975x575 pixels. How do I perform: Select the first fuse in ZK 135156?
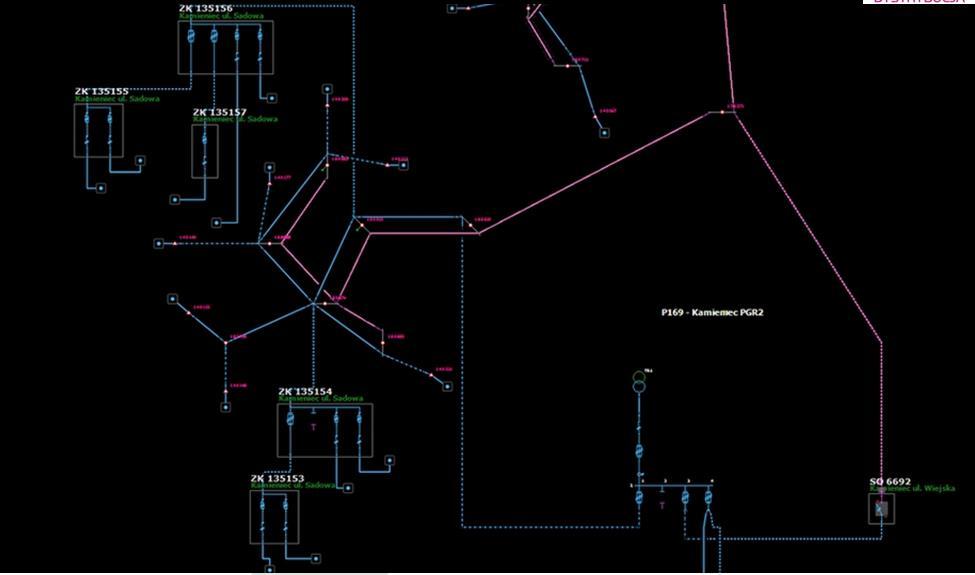[191, 36]
